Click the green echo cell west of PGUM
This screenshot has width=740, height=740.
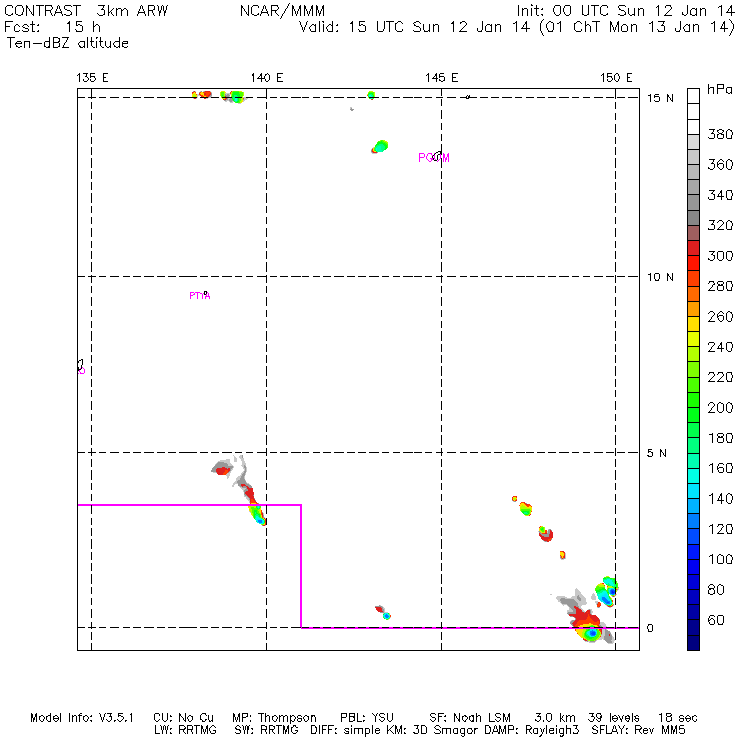pyautogui.click(x=380, y=147)
